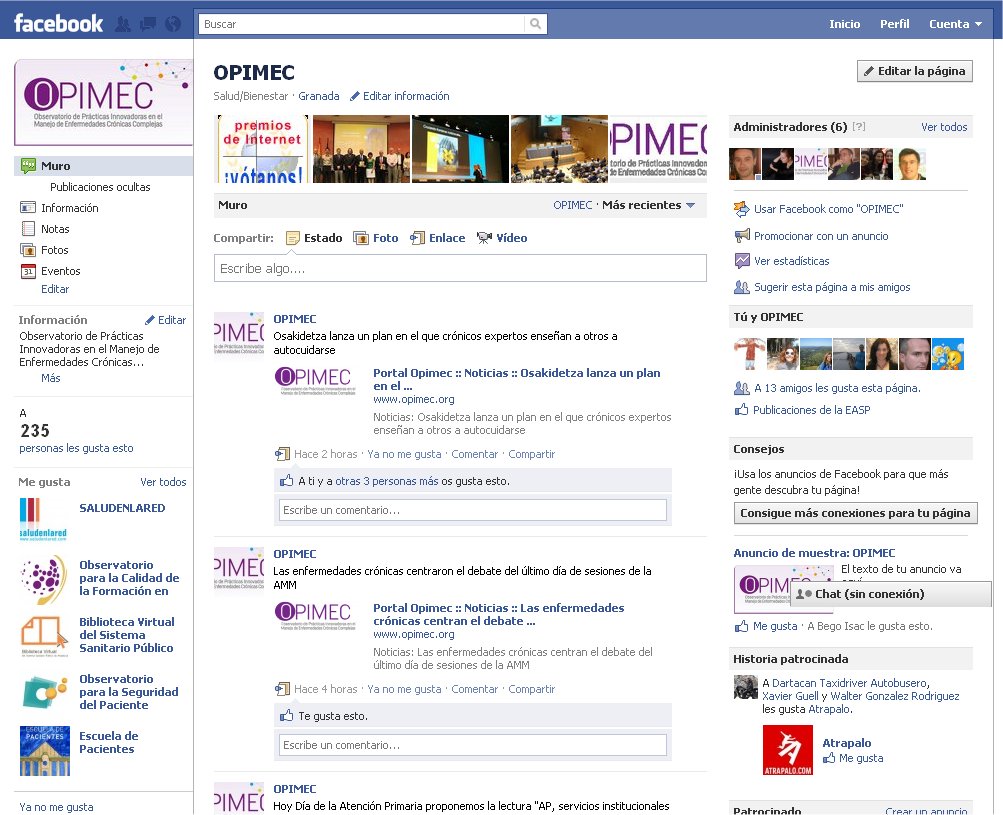Screen dimensions: 1003x815
Task: Select the Vídeo share icon
Action: [484, 238]
